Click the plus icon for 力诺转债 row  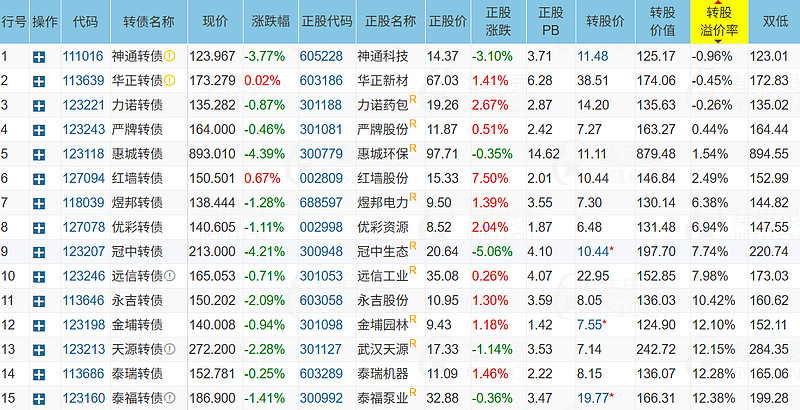[39, 106]
